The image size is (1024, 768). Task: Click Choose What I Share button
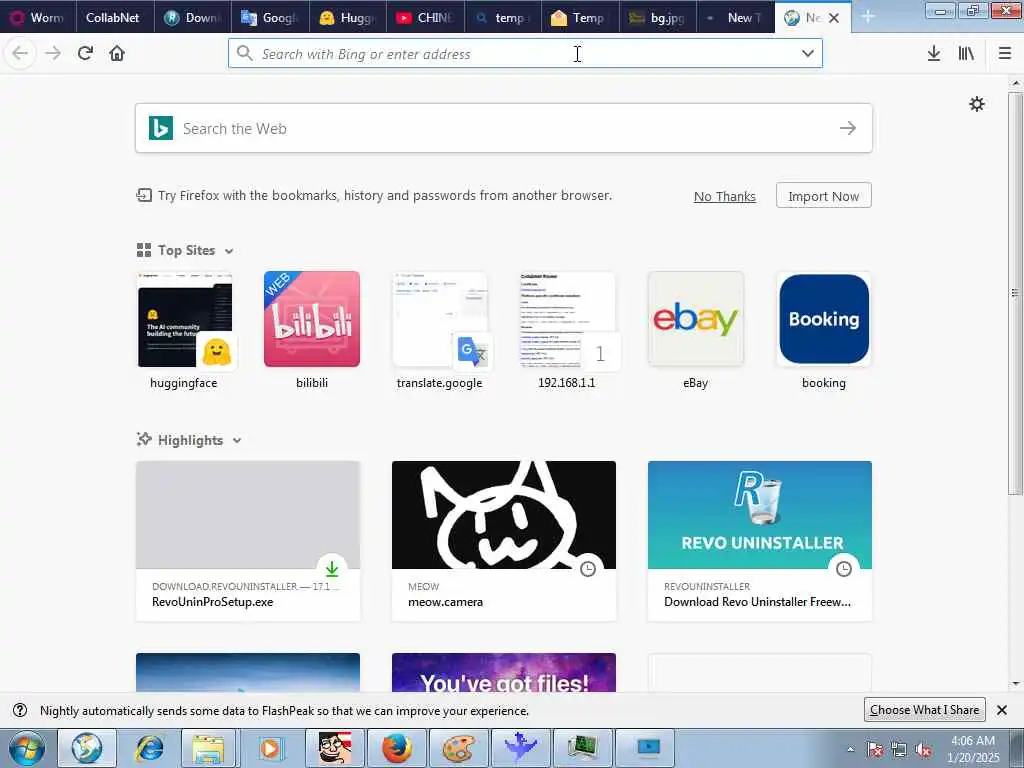coord(924,710)
